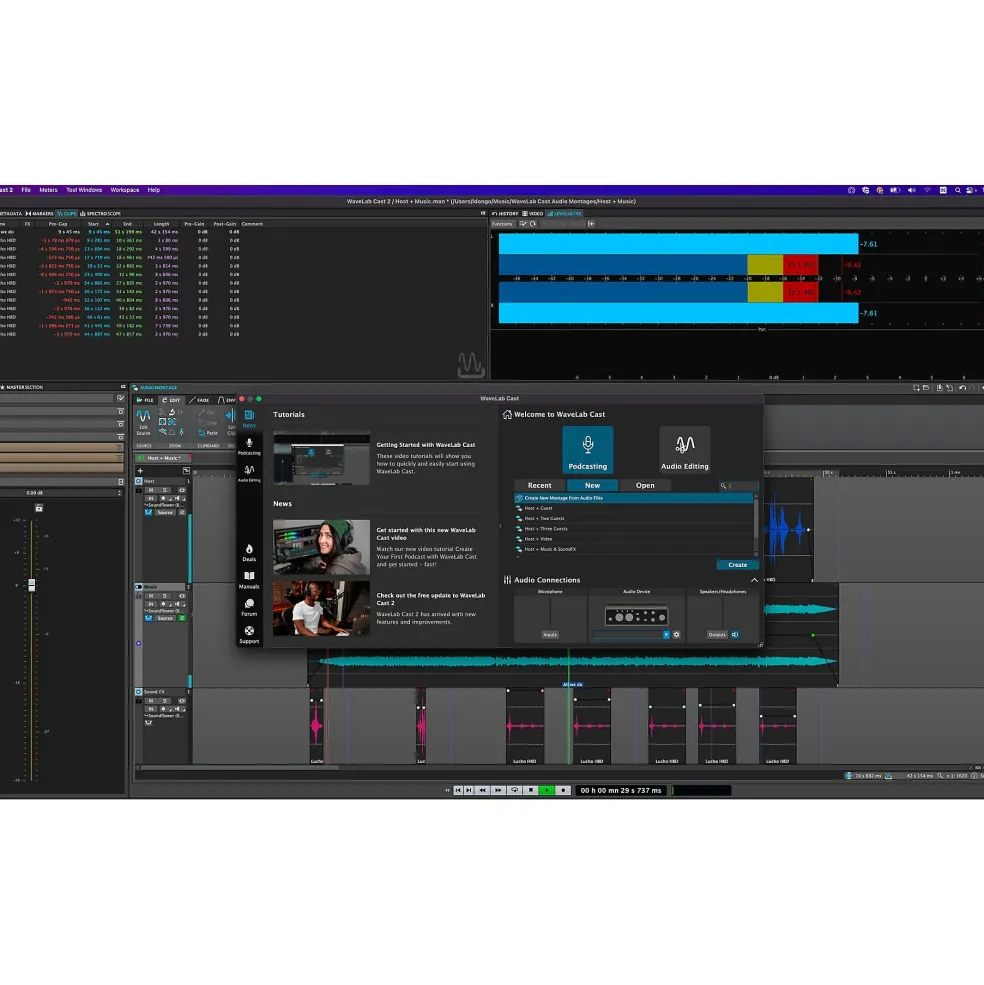Solo the Host track

point(165,490)
